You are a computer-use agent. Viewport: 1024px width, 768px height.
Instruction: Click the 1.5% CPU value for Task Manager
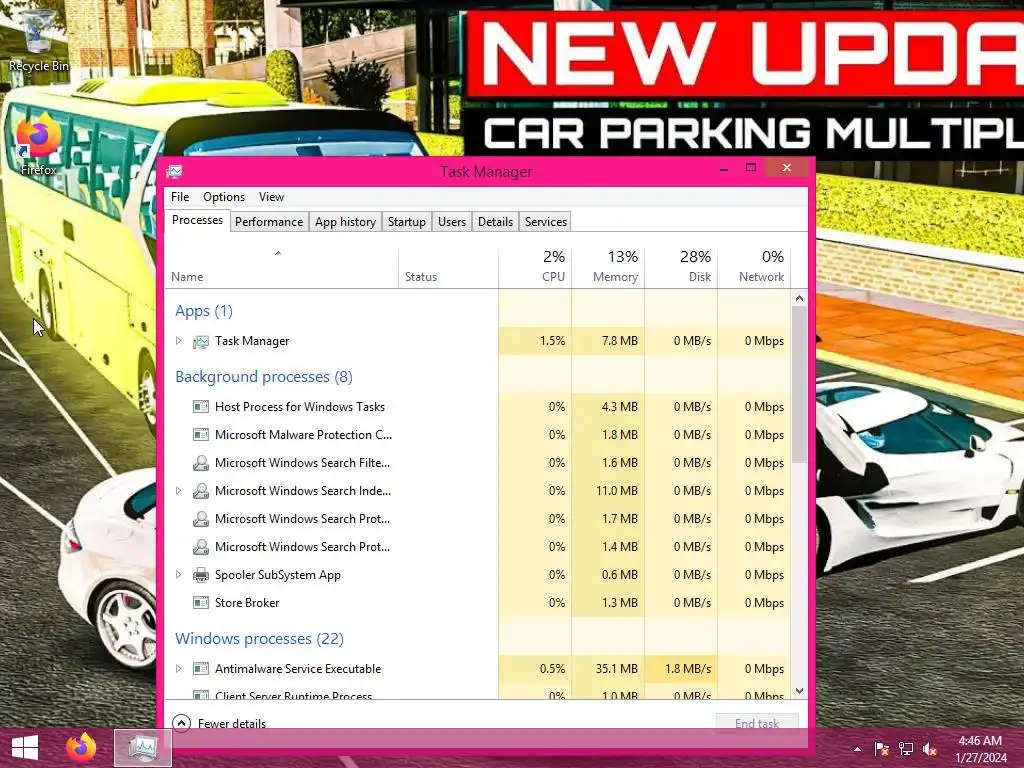pos(552,341)
